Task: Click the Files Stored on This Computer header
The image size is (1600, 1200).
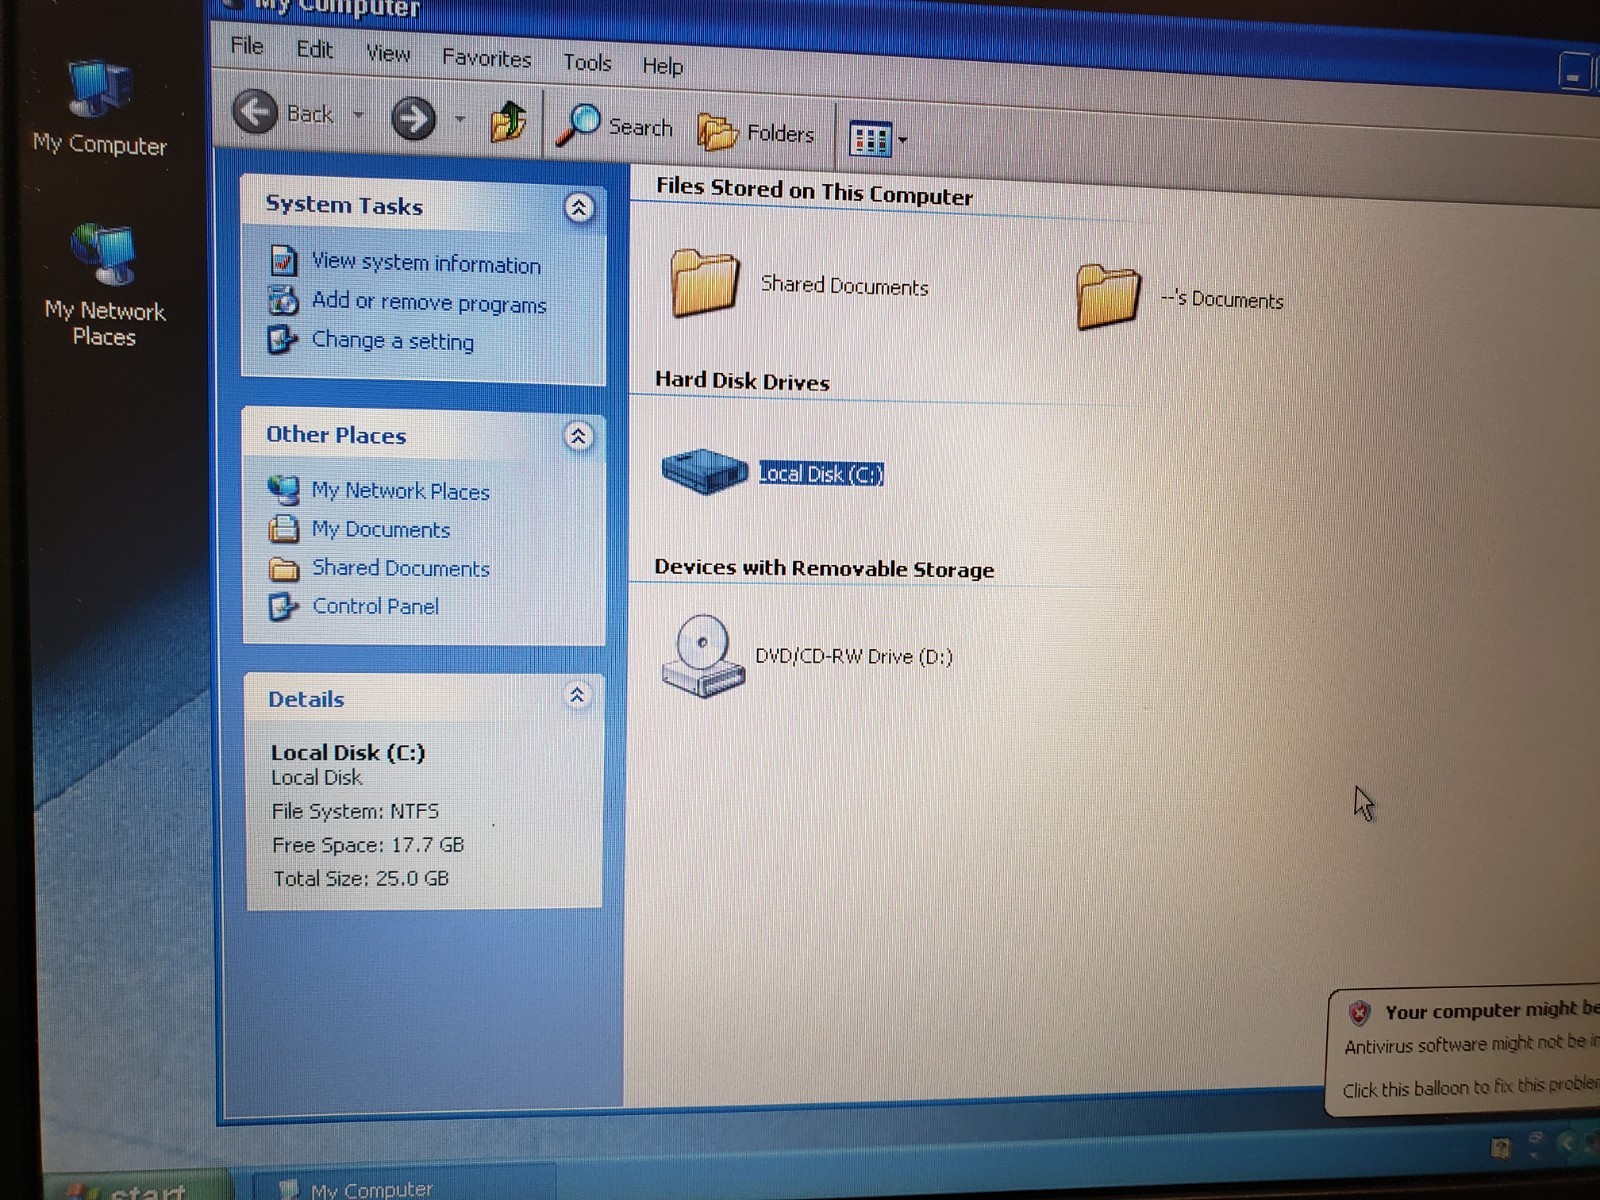Action: (814, 191)
